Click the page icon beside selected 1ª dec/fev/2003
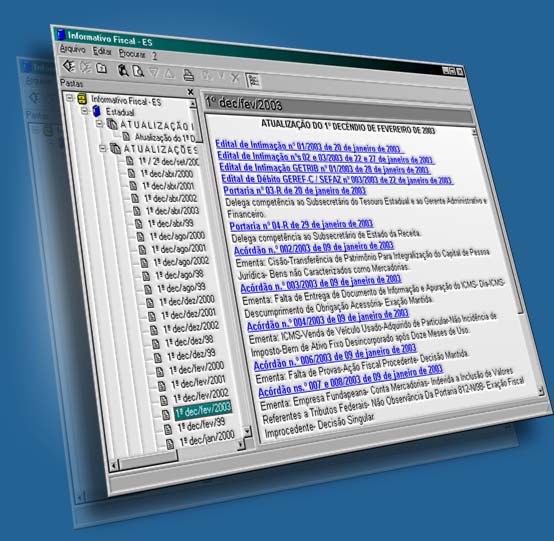 coord(166,414)
